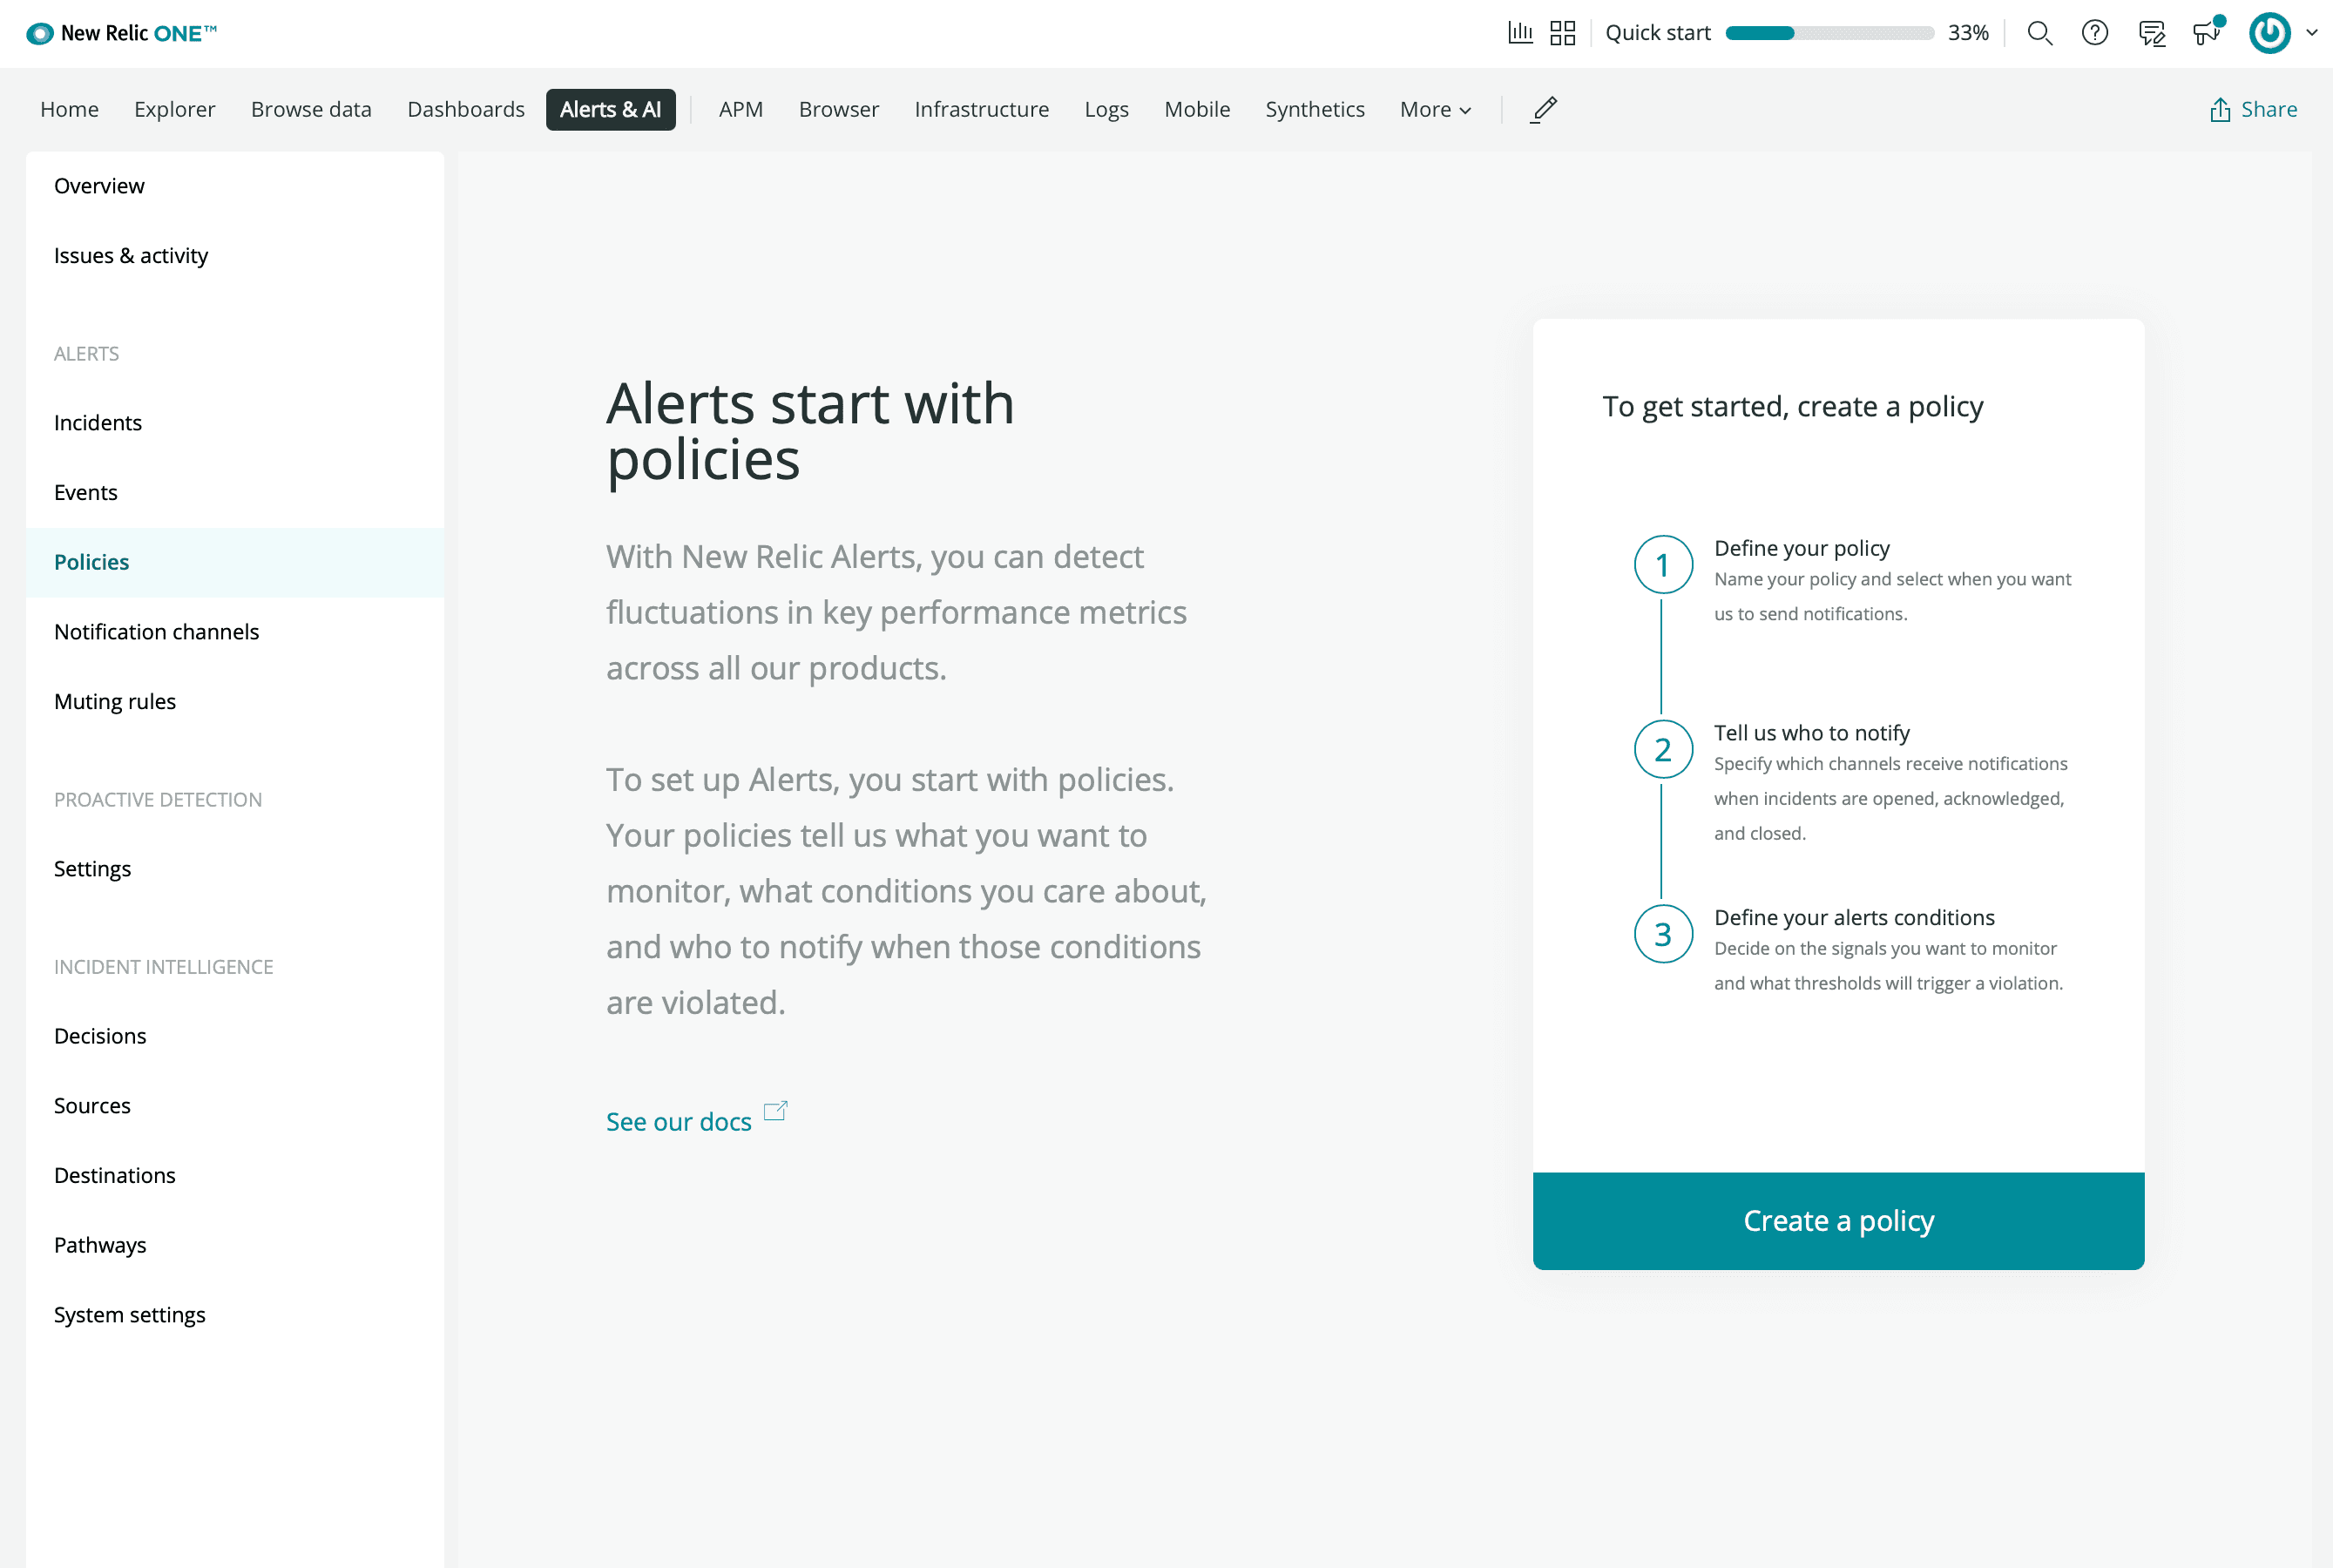Open the help/question mark icon
Viewport: 2333px width, 1568px height.
(x=2095, y=33)
